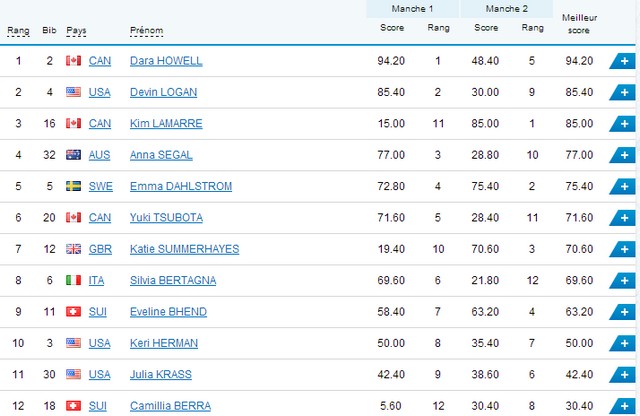Click the plus icon in Yuki TSUBOTA's row
This screenshot has width=640, height=416.
point(623,218)
